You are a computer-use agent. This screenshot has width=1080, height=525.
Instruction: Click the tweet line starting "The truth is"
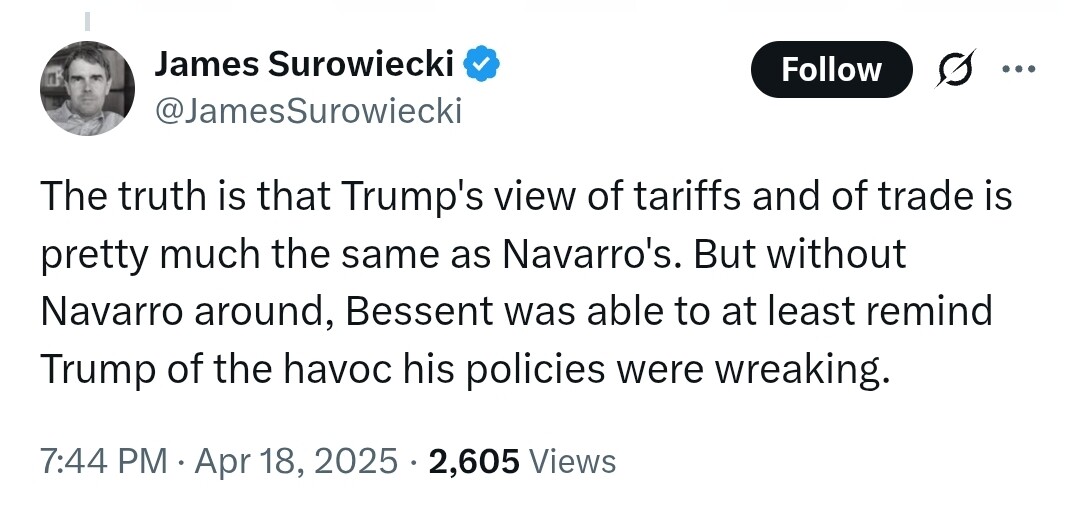click(526, 195)
